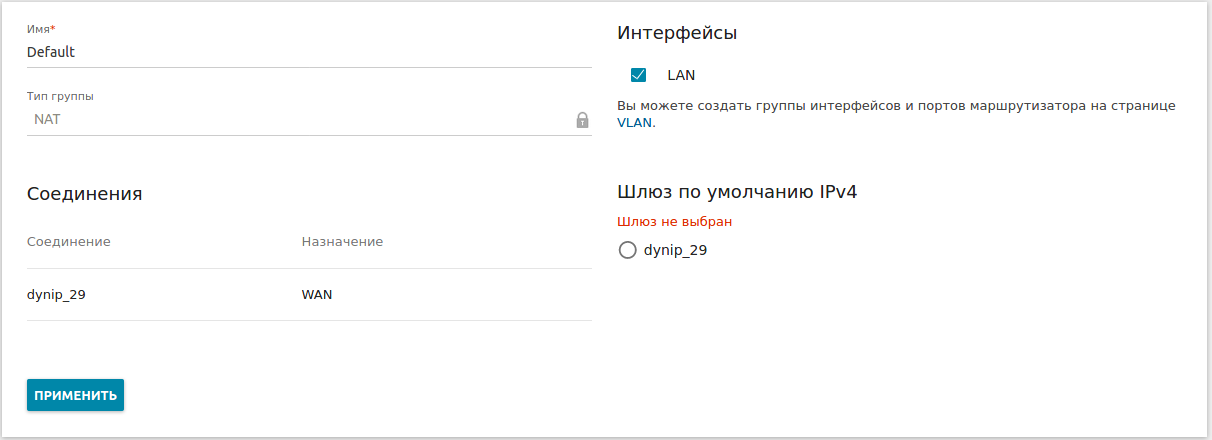Image resolution: width=1212 pixels, height=440 pixels.
Task: Click the Назначение column header
Action: [342, 242]
